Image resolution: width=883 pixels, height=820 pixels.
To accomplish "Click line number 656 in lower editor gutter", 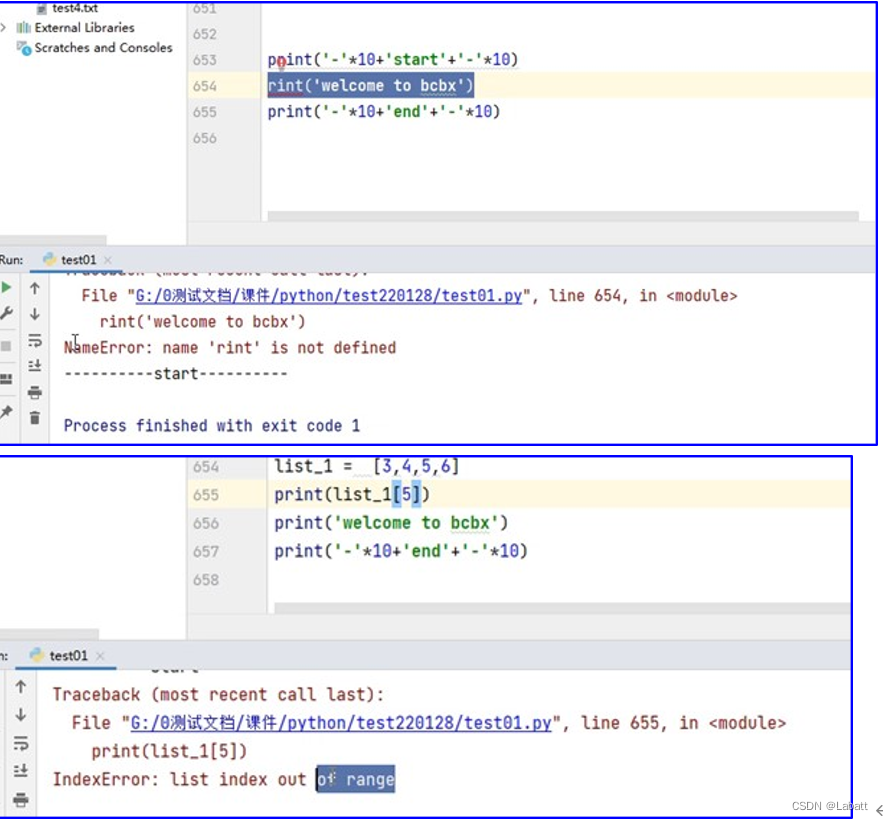I will click(206, 523).
